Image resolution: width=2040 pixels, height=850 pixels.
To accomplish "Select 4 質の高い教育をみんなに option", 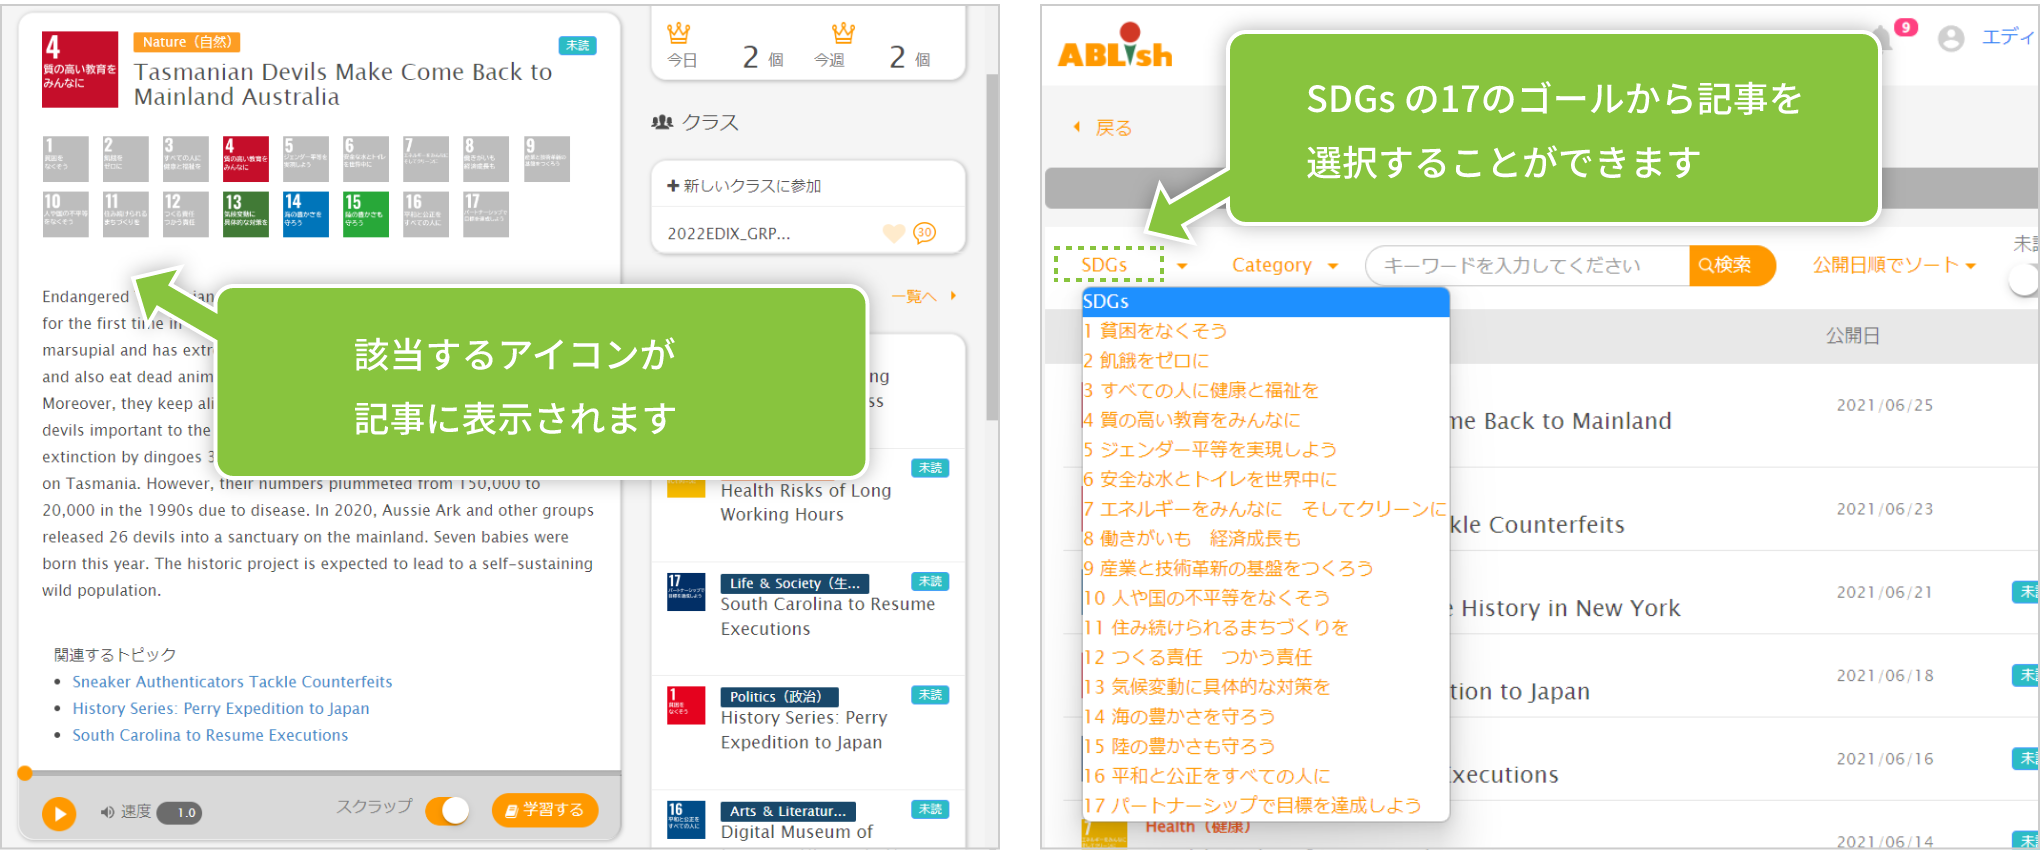I will [x=1265, y=420].
